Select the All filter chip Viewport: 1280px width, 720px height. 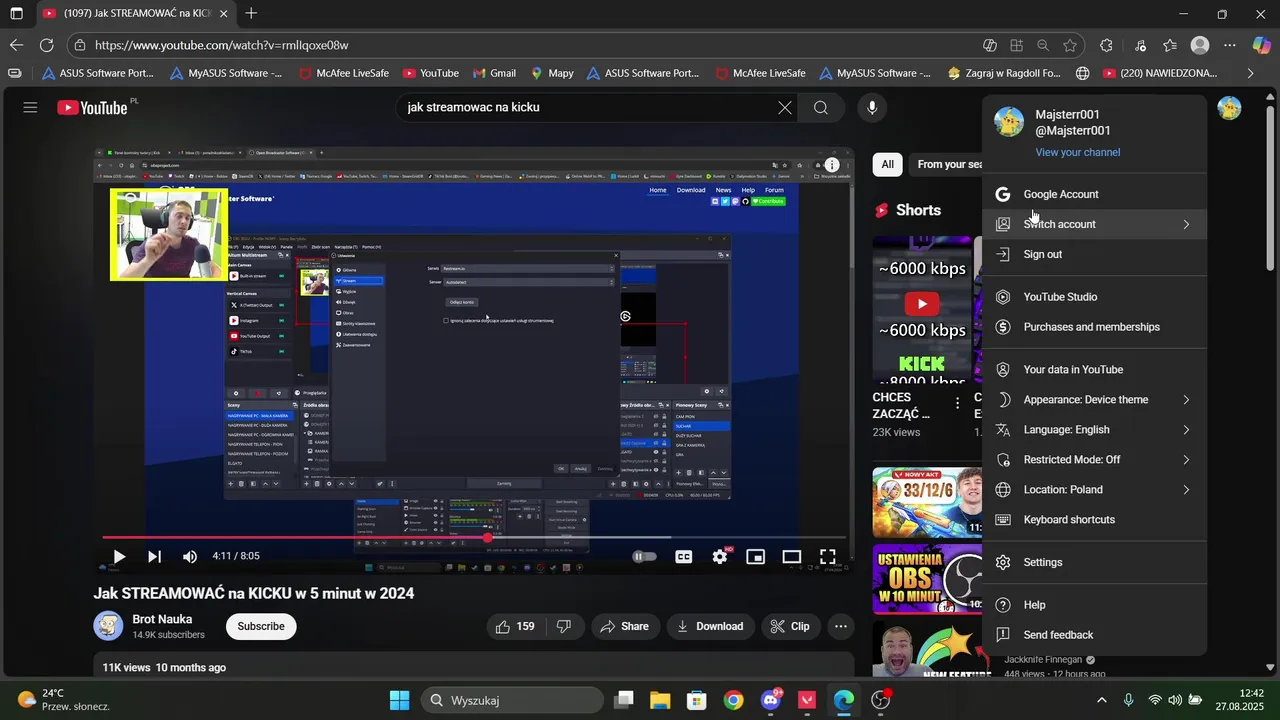pyautogui.click(x=887, y=164)
